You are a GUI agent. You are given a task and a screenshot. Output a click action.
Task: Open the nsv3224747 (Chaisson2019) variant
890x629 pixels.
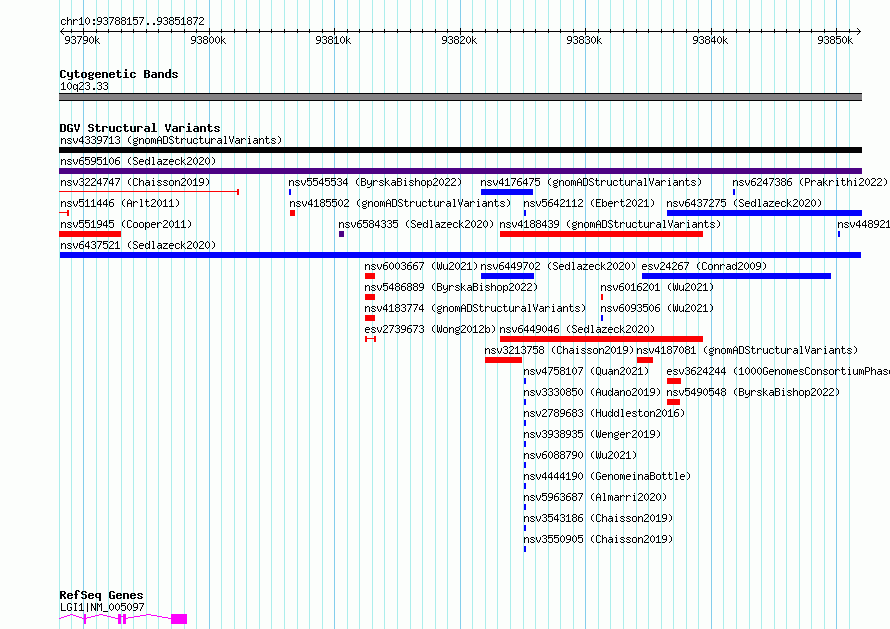[135, 182]
